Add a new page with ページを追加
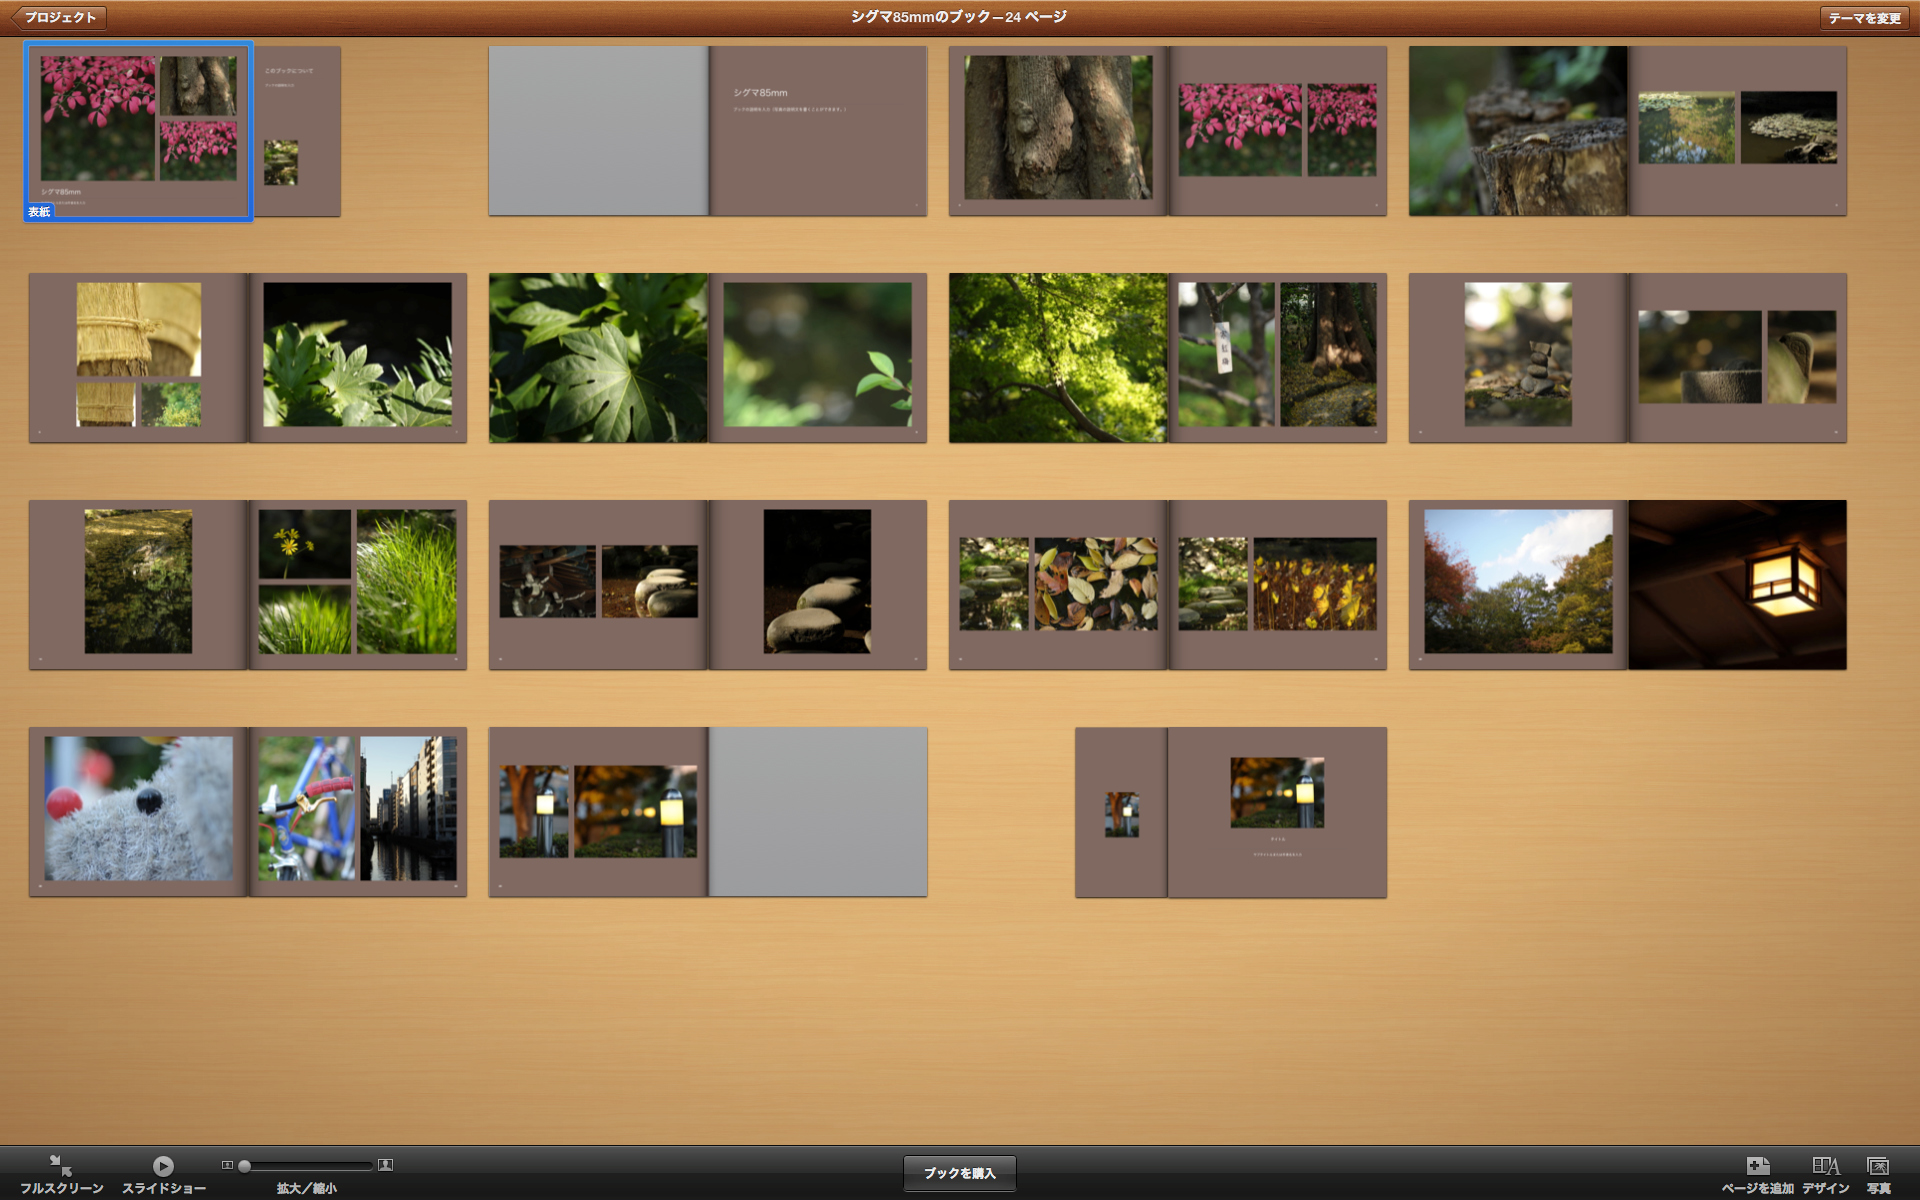The width and height of the screenshot is (1920, 1200). click(1757, 1166)
